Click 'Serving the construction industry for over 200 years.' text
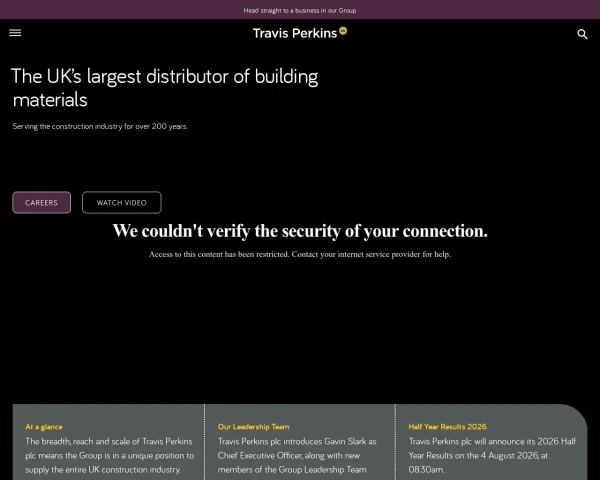The width and height of the screenshot is (600, 480). pos(100,126)
